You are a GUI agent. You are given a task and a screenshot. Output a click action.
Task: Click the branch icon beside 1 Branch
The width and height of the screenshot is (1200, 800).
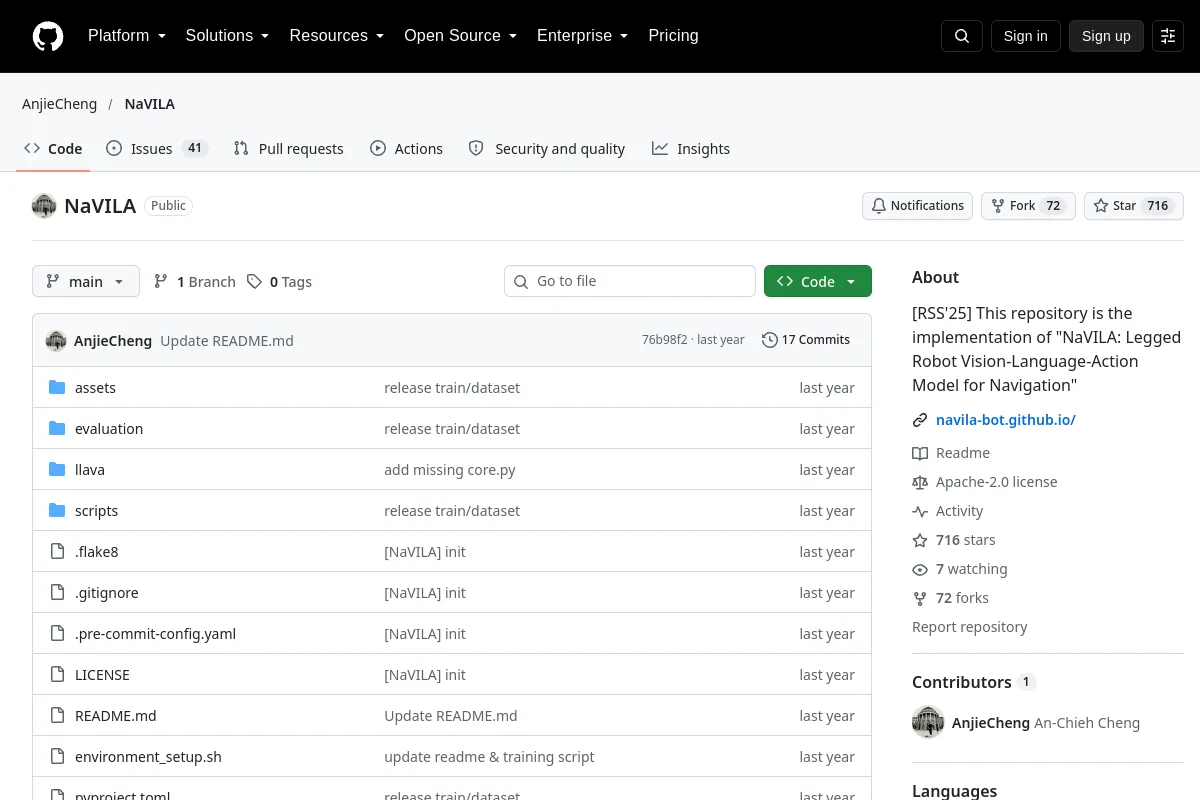[x=161, y=282]
